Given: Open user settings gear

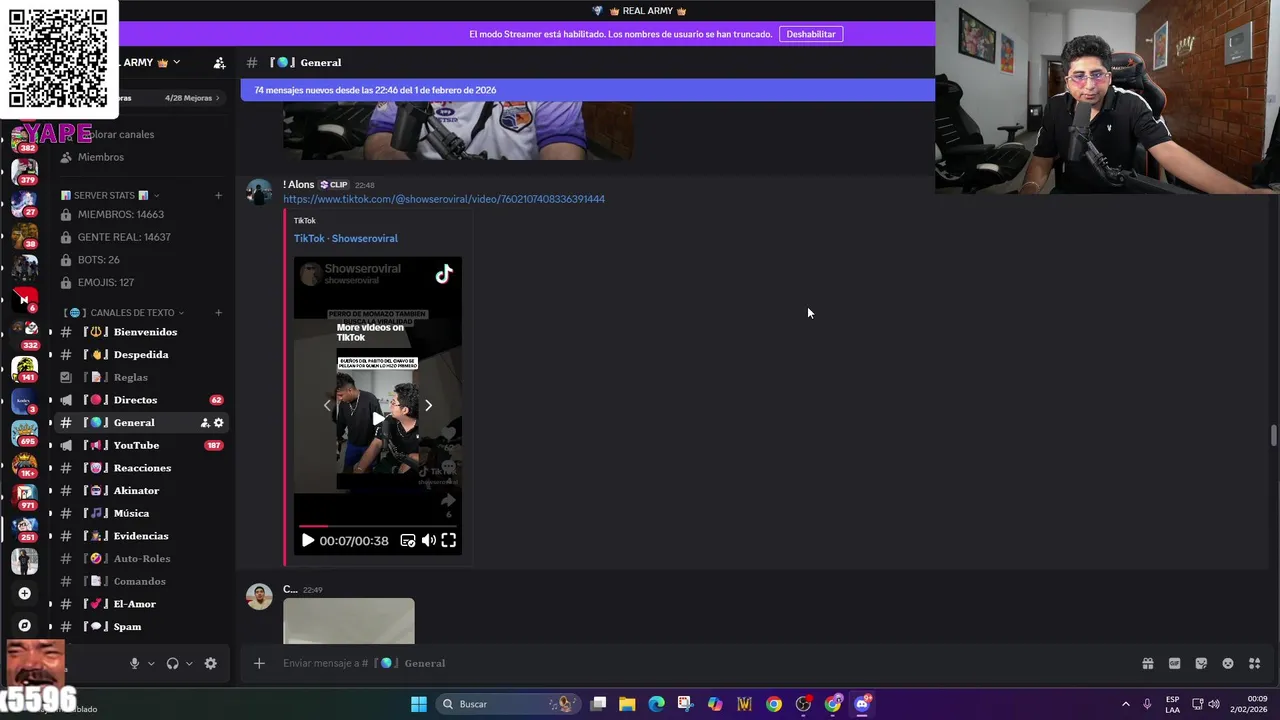Looking at the screenshot, I should (x=210, y=663).
